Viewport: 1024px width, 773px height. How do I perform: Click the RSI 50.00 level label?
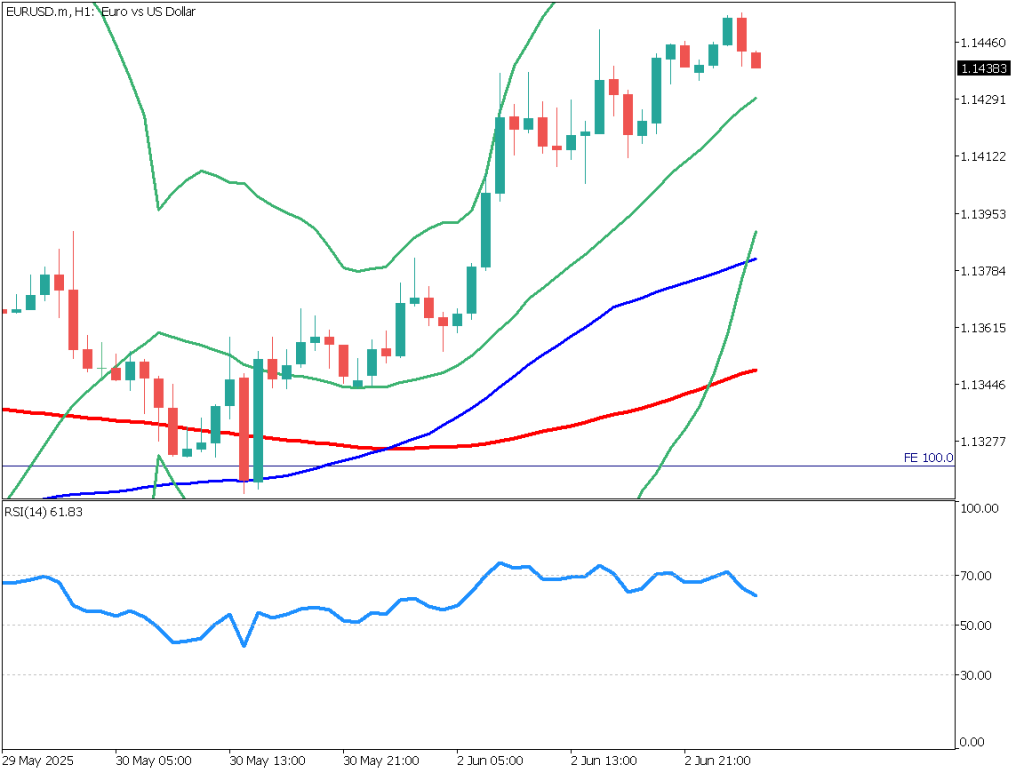(977, 626)
